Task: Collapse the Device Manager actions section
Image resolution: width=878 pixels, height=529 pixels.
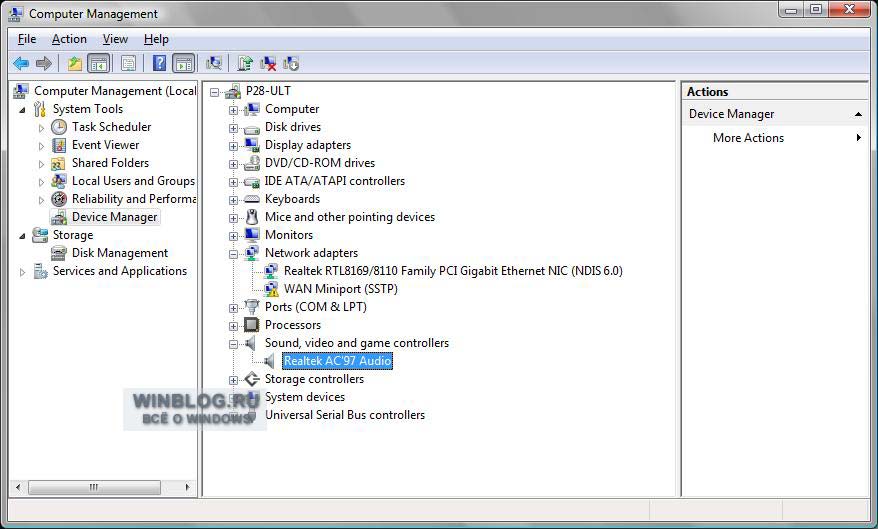Action: [x=858, y=114]
